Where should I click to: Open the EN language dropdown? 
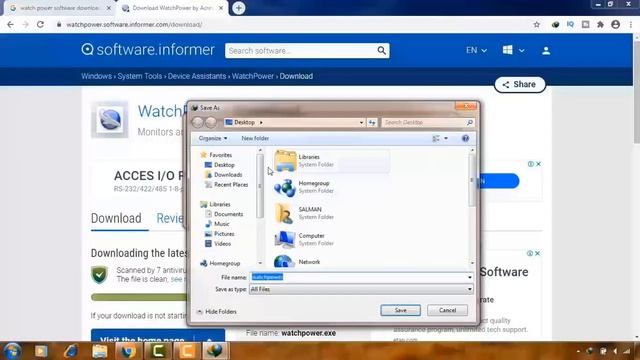476,50
